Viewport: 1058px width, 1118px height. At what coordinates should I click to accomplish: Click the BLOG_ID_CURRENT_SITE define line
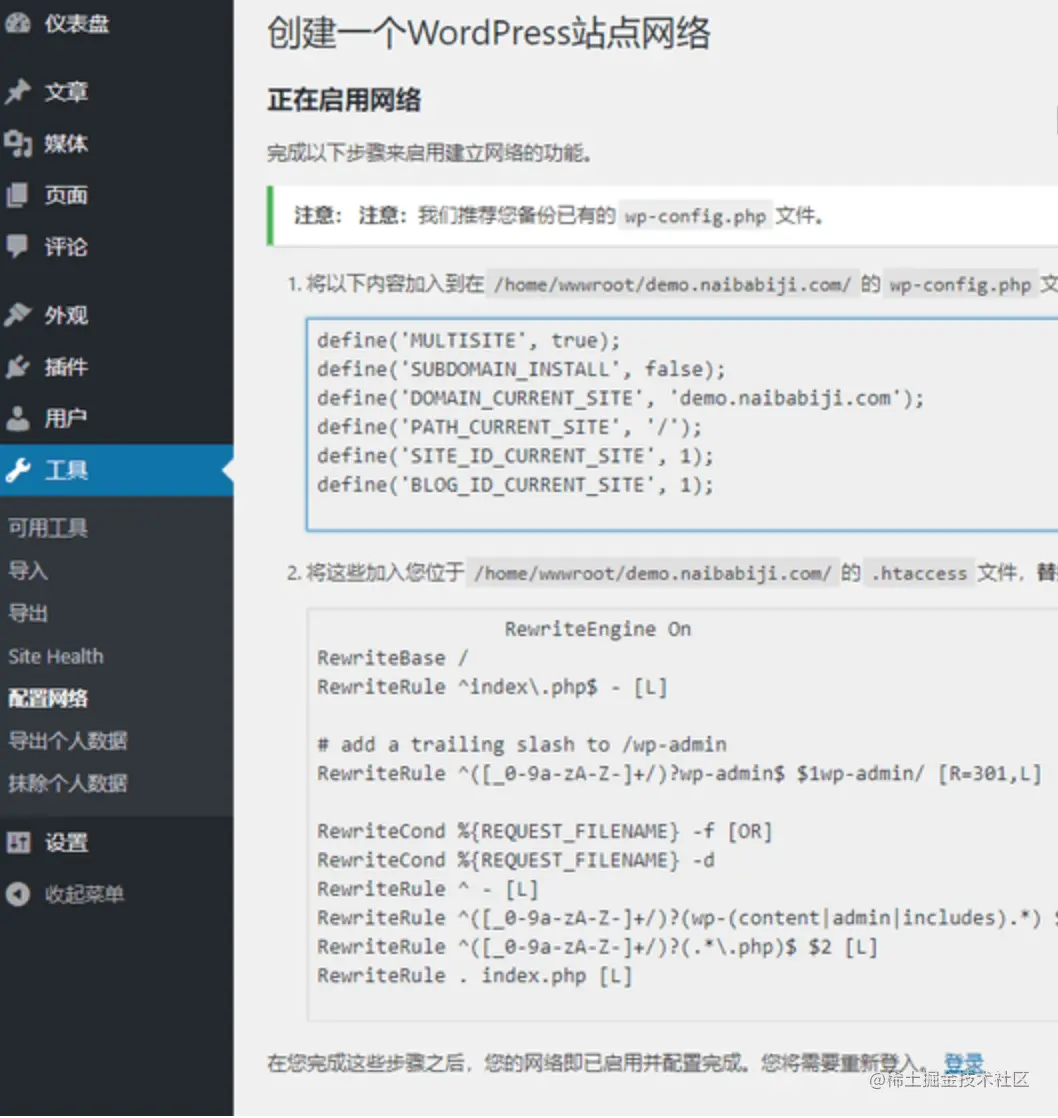(515, 485)
